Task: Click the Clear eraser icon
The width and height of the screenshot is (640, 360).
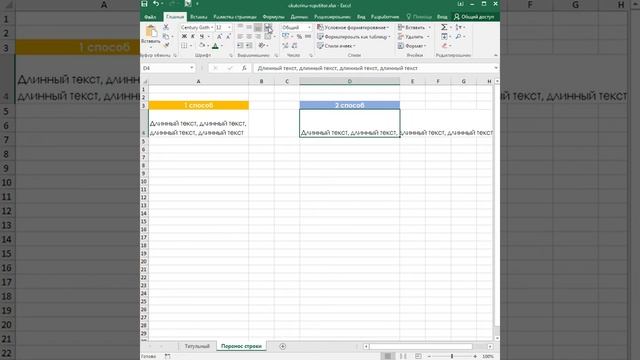Action: point(444,46)
